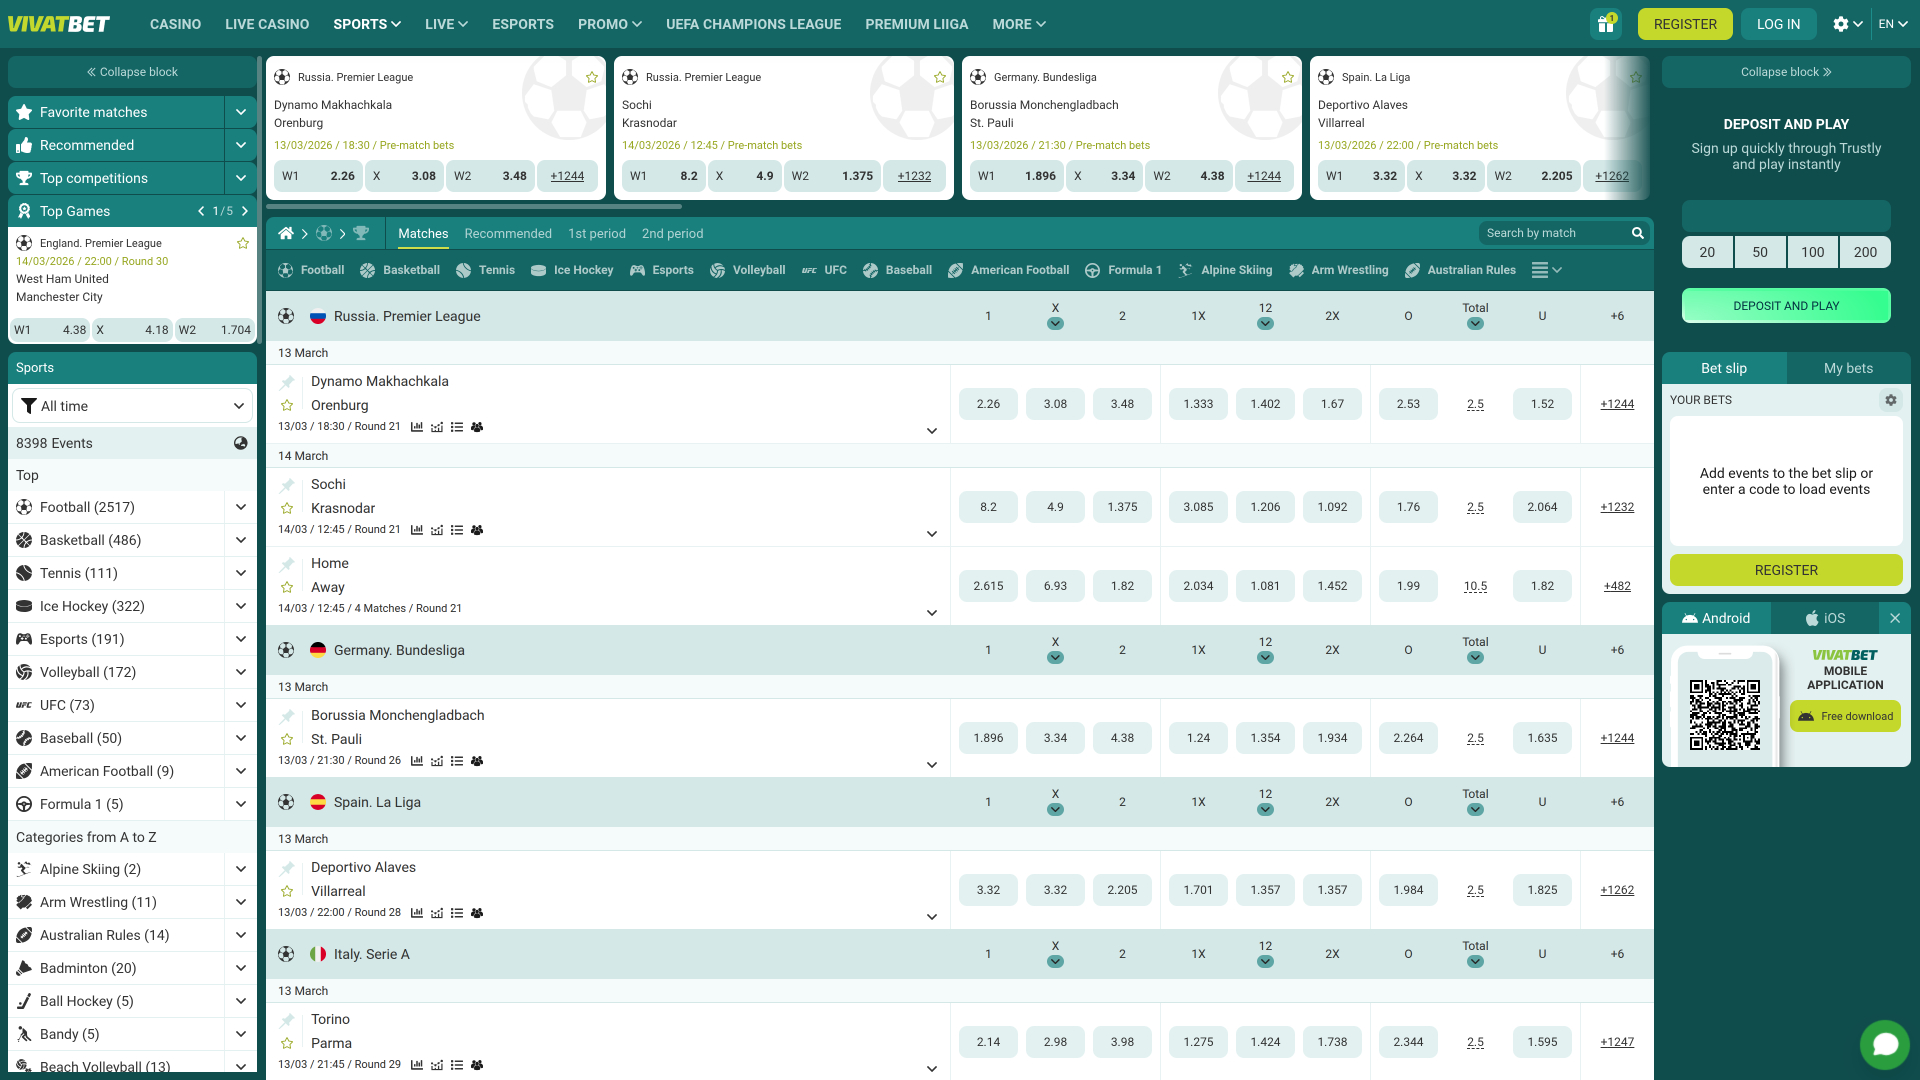
Task: Select Football in sport filter bar
Action: (x=311, y=270)
